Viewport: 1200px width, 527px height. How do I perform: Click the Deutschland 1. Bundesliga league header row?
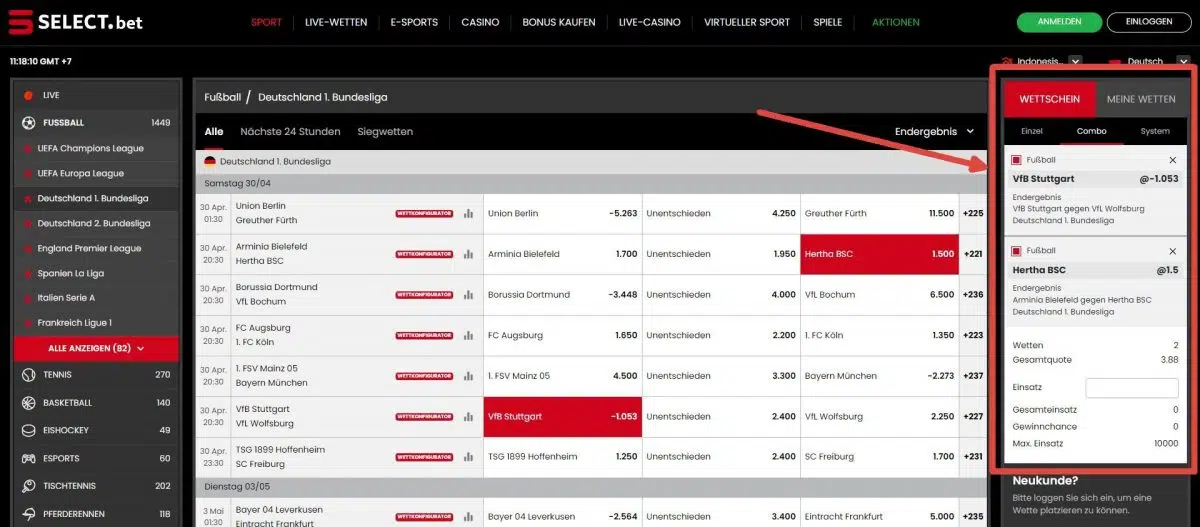point(591,161)
